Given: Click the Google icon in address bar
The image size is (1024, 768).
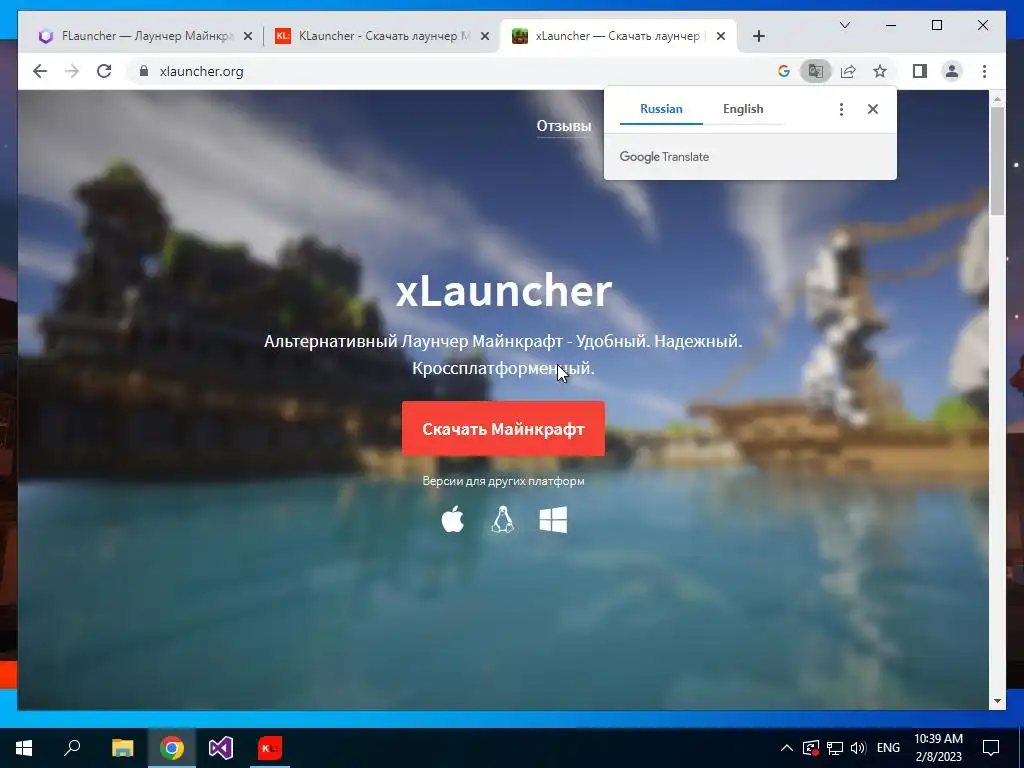Looking at the screenshot, I should click(x=784, y=71).
